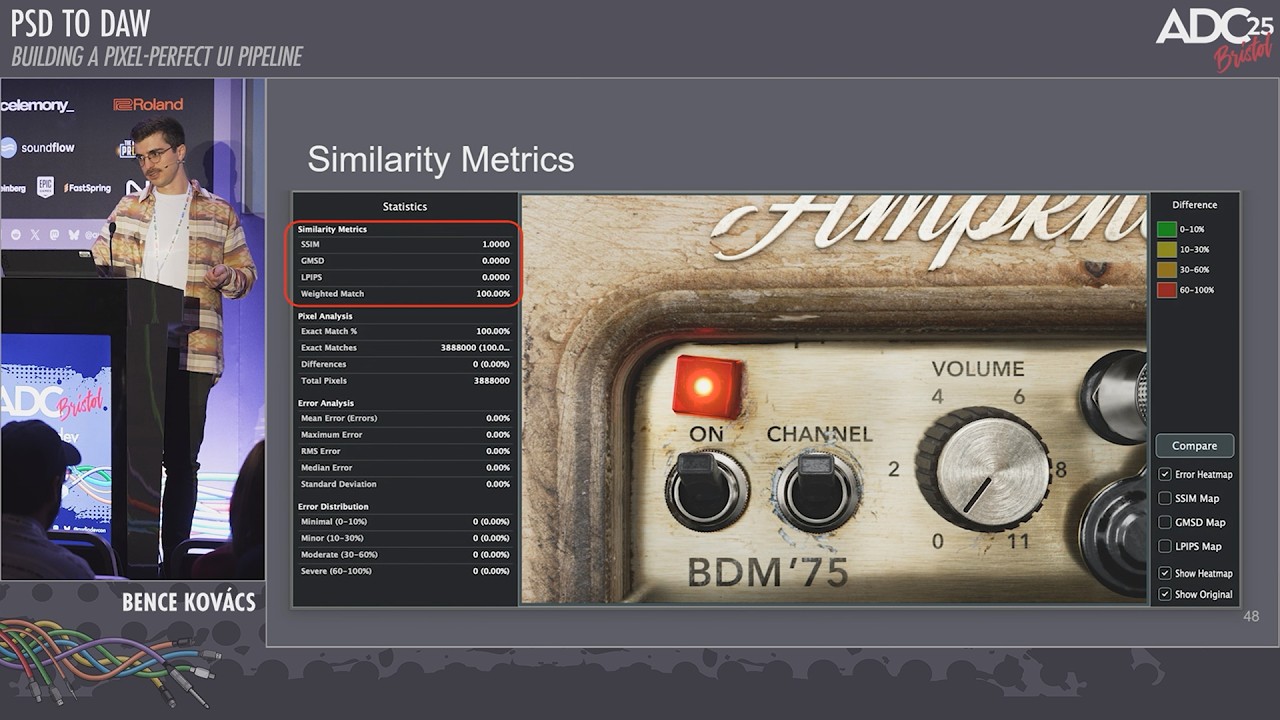1280x720 pixels.
Task: Click the Error Distribution section heading
Action: [333, 507]
